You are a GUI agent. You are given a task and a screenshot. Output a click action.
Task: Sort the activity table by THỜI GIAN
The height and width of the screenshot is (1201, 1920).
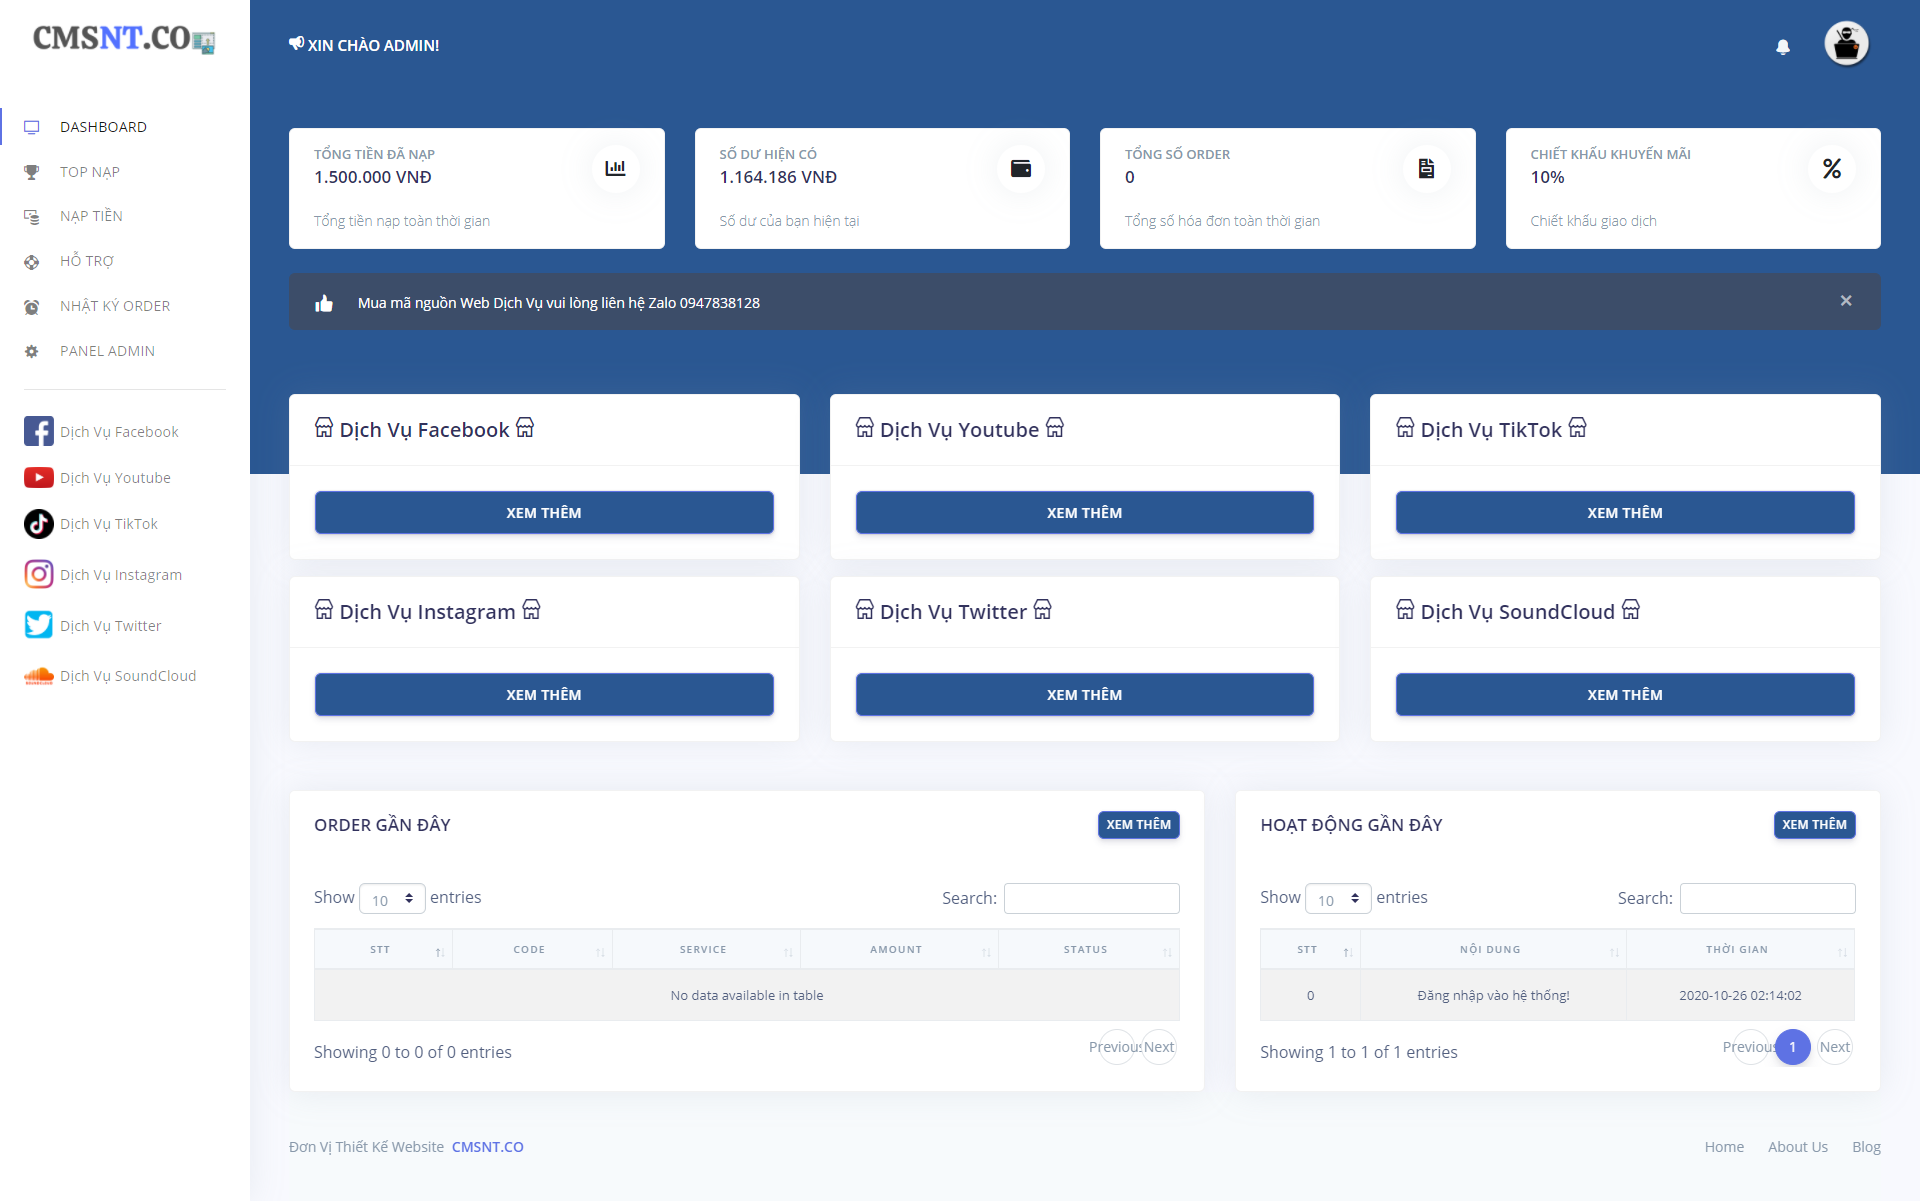coord(1738,950)
